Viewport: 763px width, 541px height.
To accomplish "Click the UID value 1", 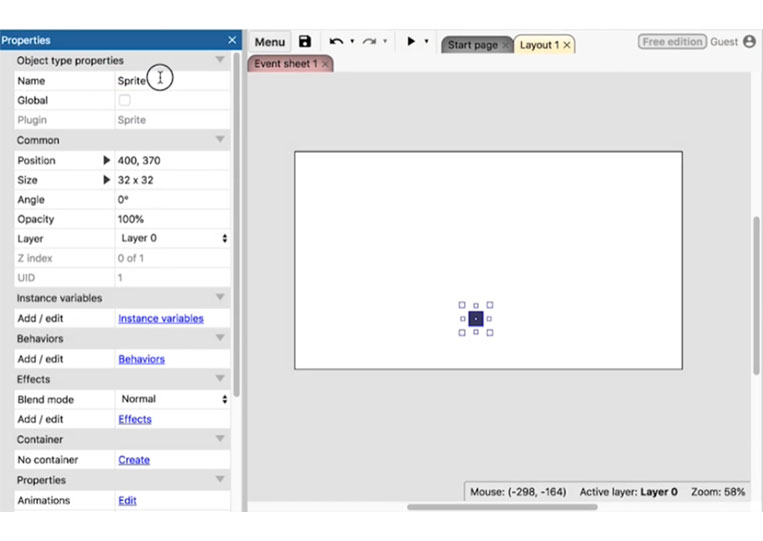I will tap(120, 278).
